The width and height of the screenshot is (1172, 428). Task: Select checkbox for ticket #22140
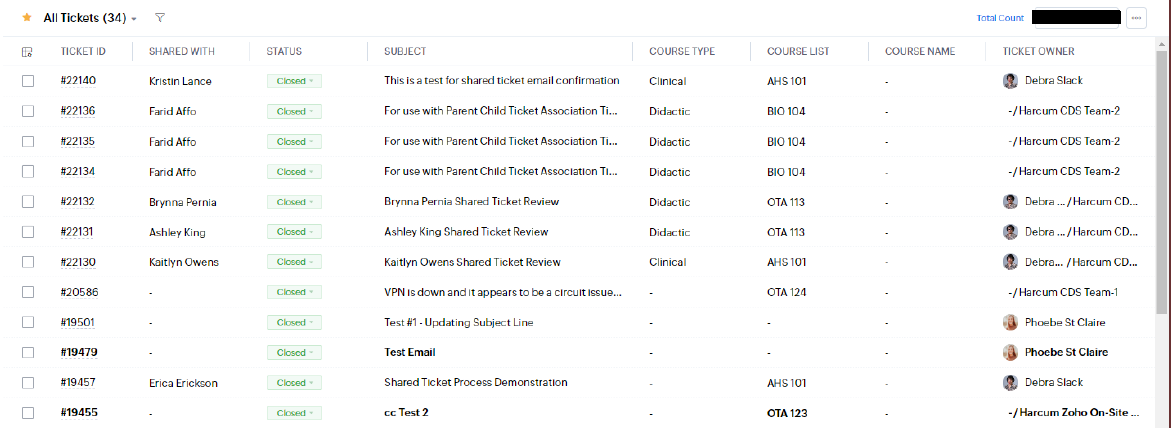pyautogui.click(x=28, y=81)
